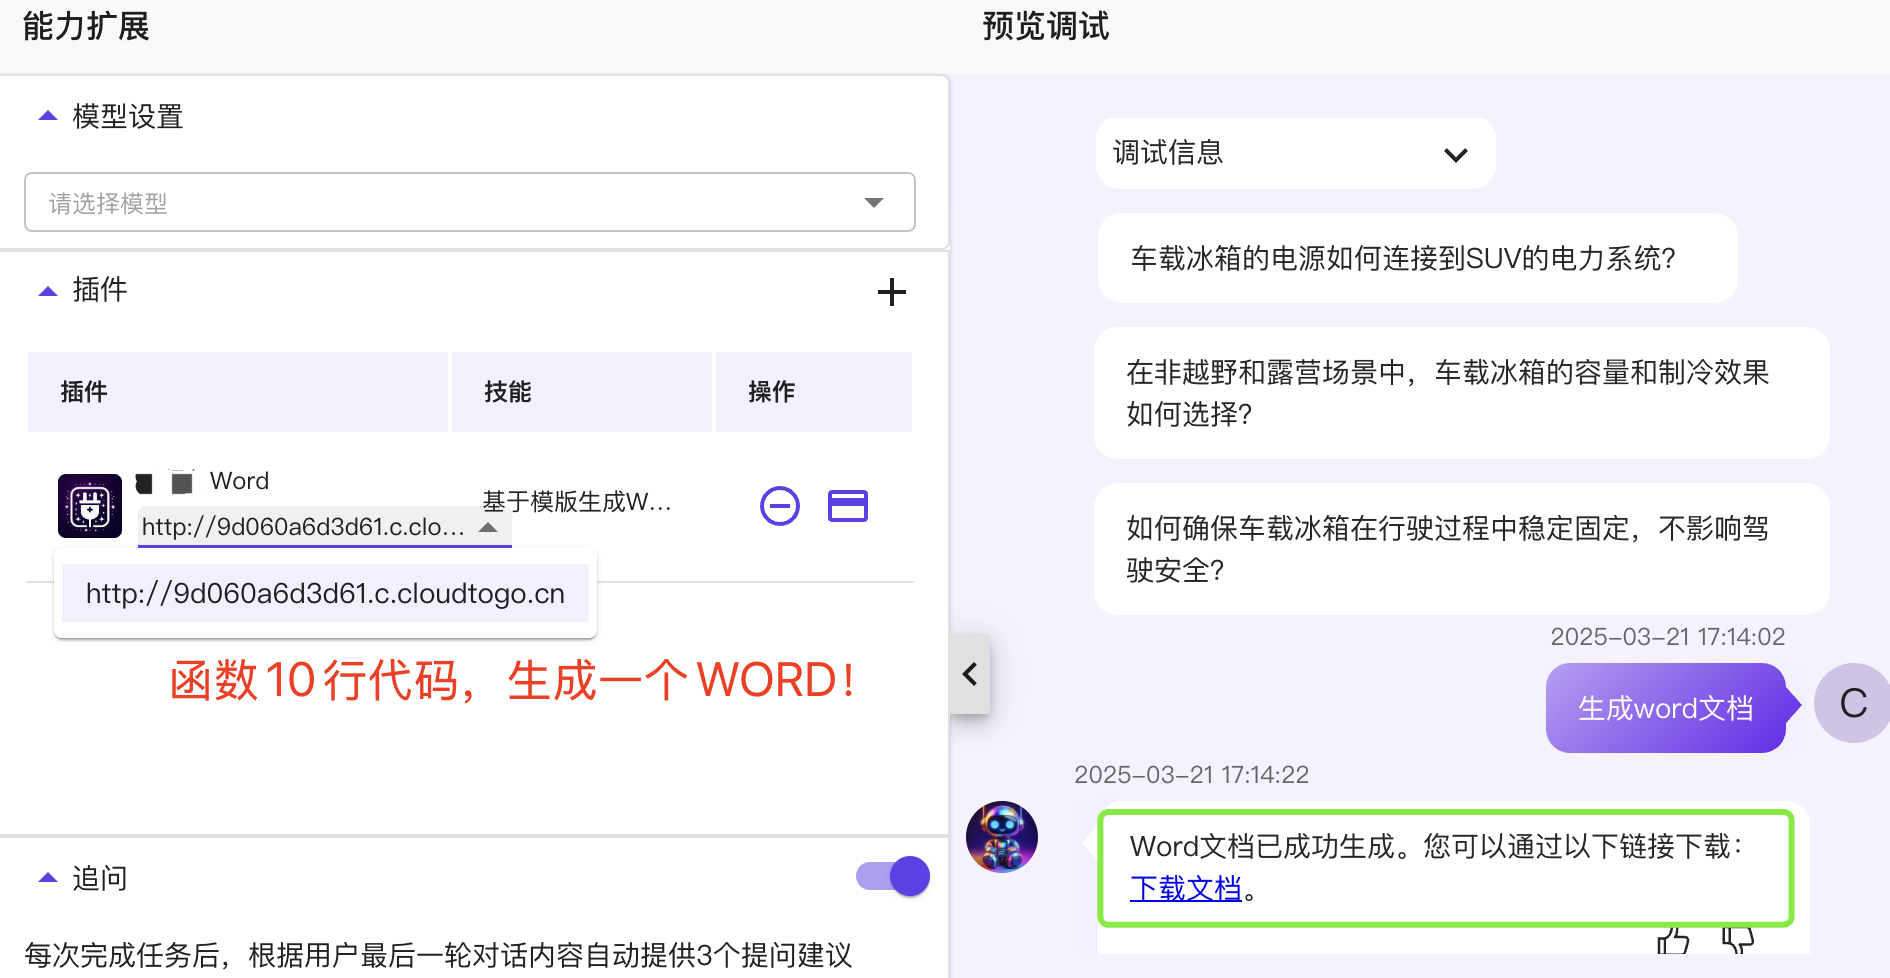Collapse the 调试信息 section chevron

1456,153
